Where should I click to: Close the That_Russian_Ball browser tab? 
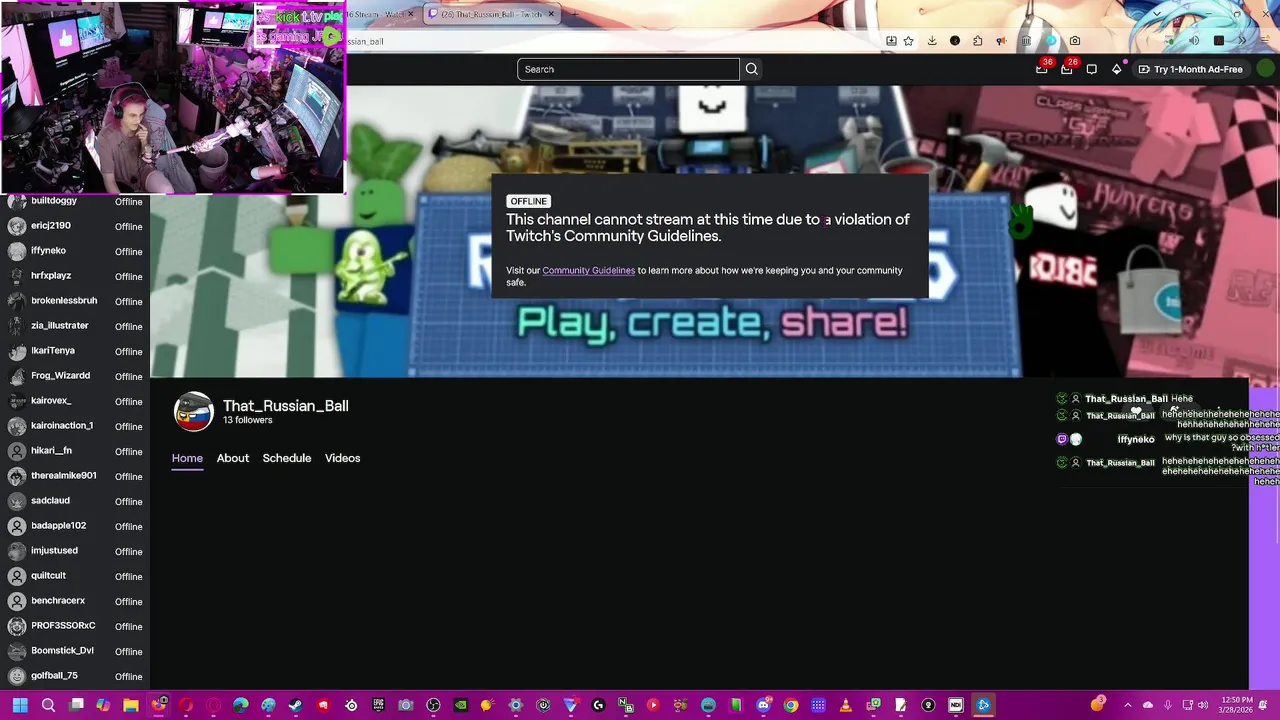551,14
